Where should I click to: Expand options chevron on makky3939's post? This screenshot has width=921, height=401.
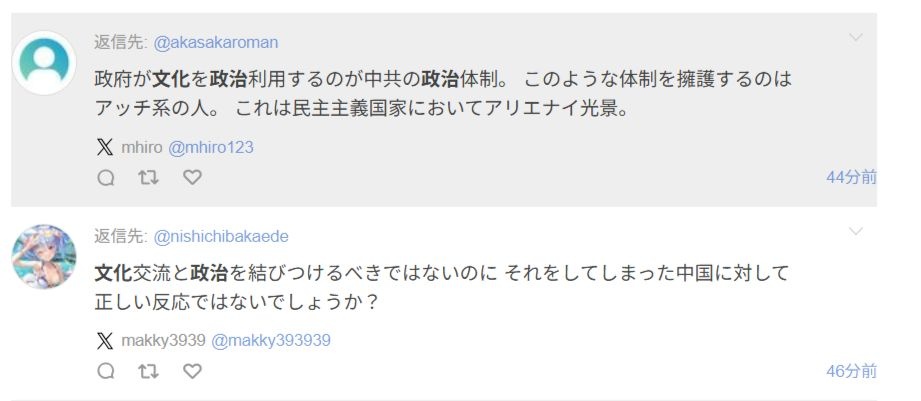tap(856, 232)
